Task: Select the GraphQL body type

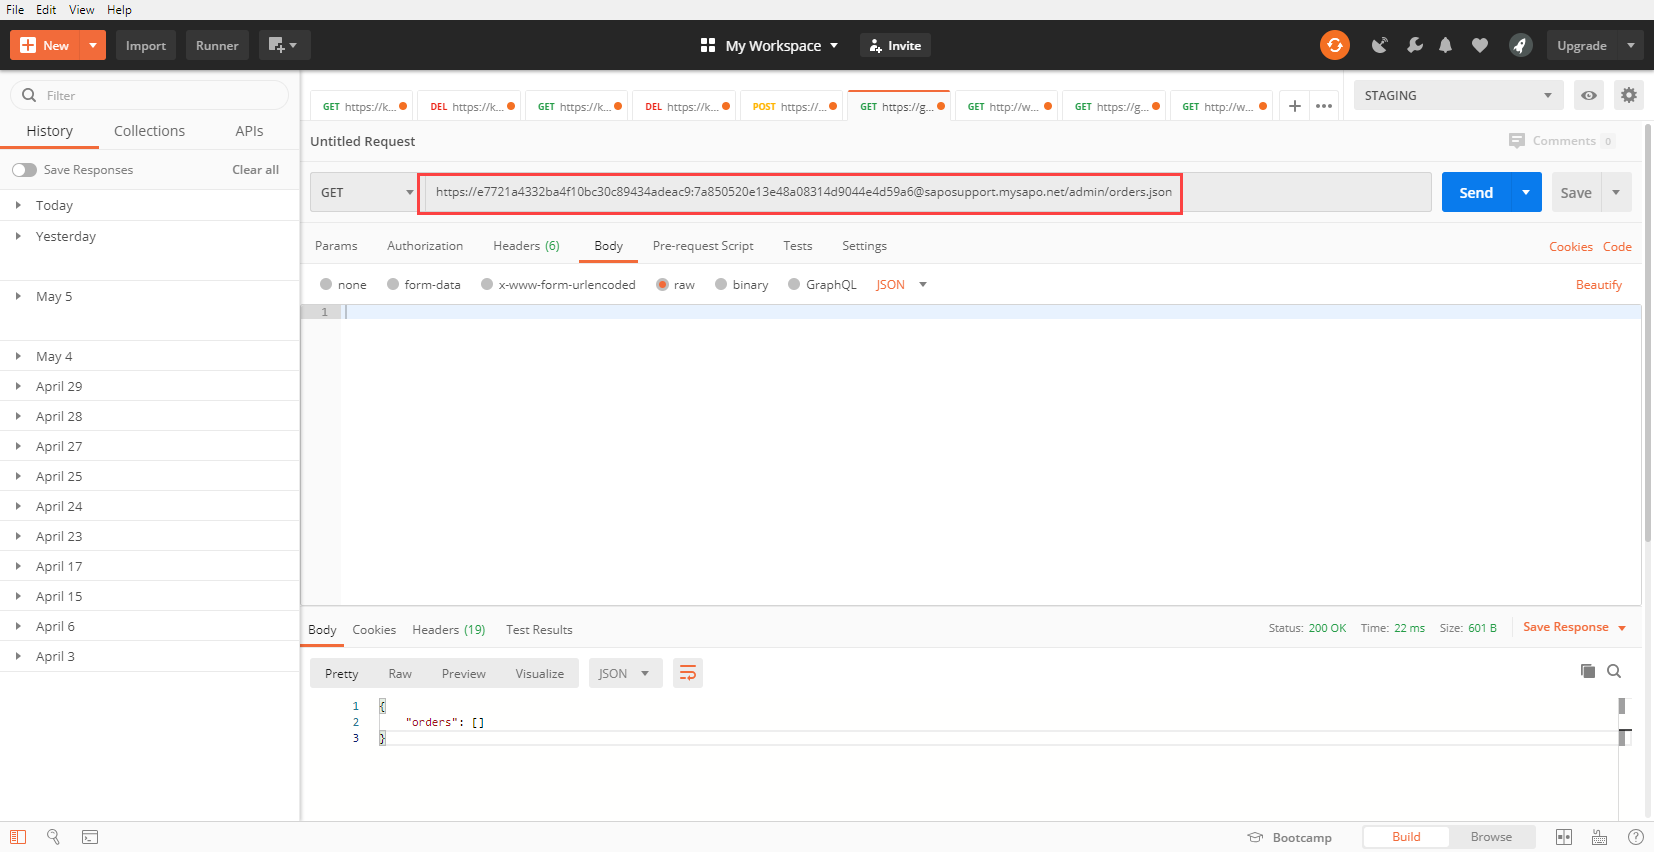Action: pos(794,284)
